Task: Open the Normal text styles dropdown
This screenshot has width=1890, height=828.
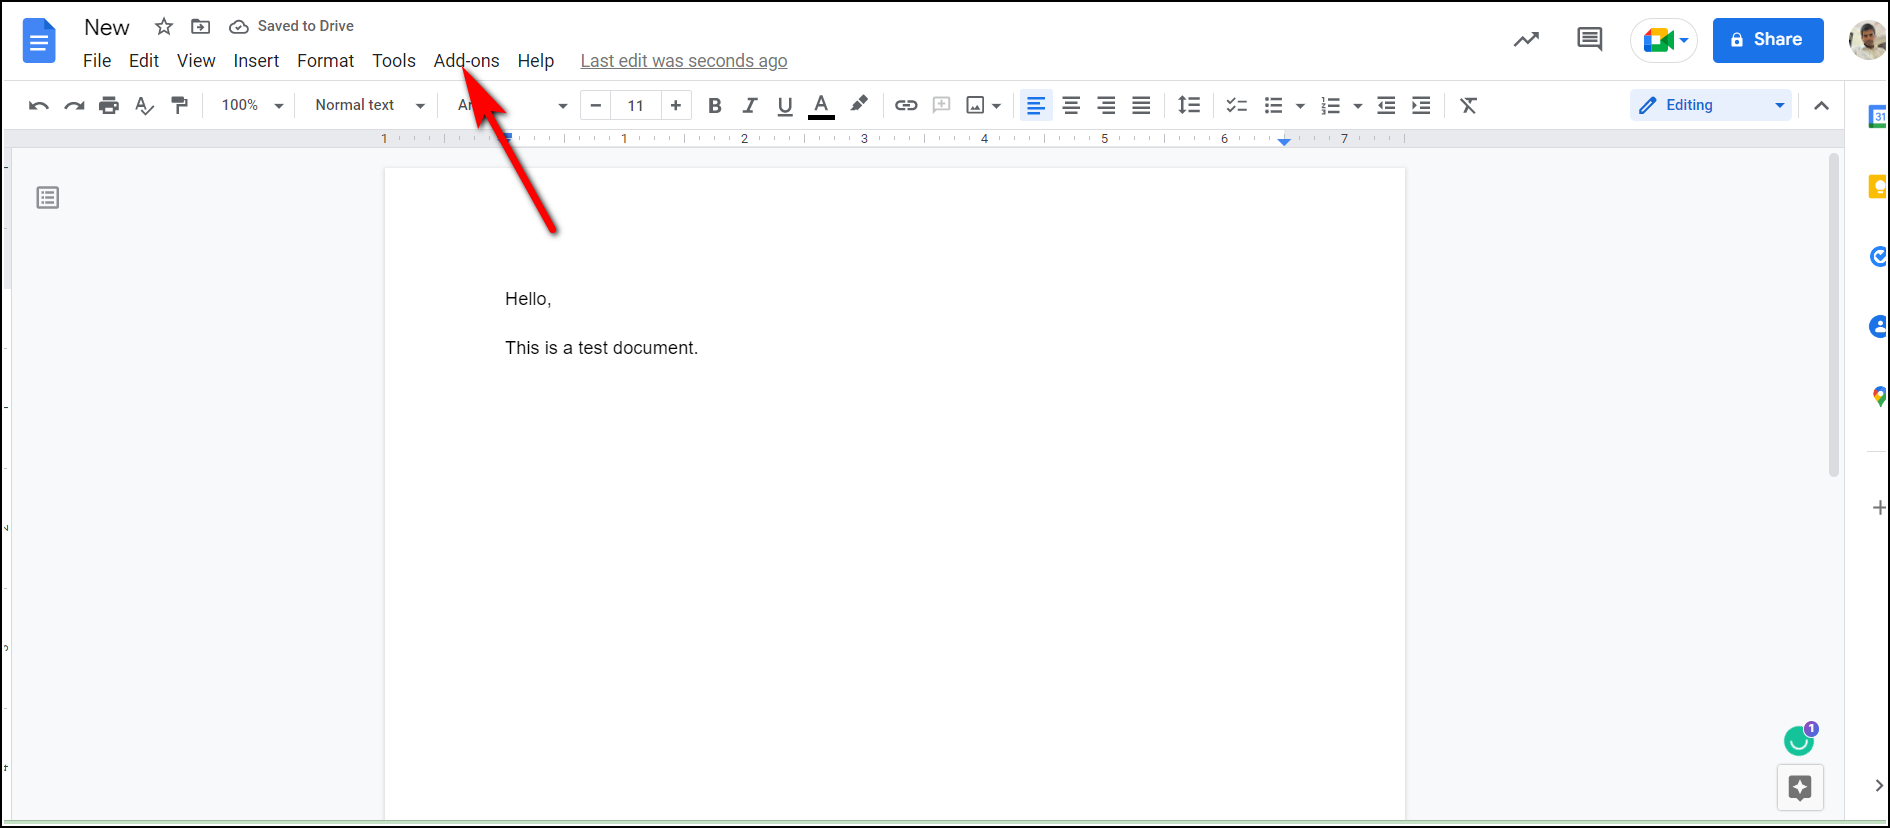Action: [370, 105]
